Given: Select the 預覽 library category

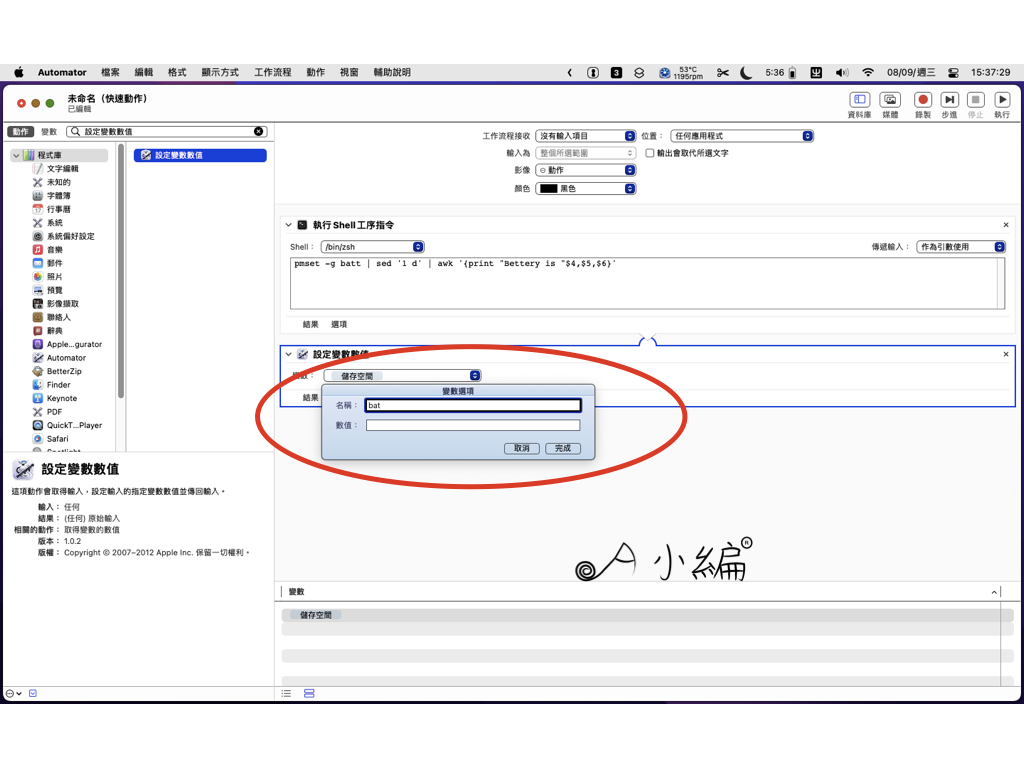Looking at the screenshot, I should coord(54,291).
